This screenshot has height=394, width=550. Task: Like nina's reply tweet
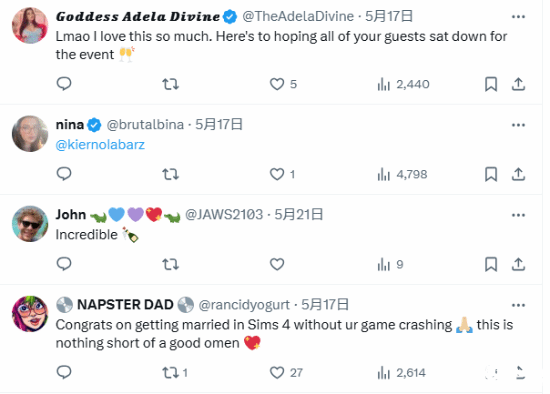tap(282, 174)
